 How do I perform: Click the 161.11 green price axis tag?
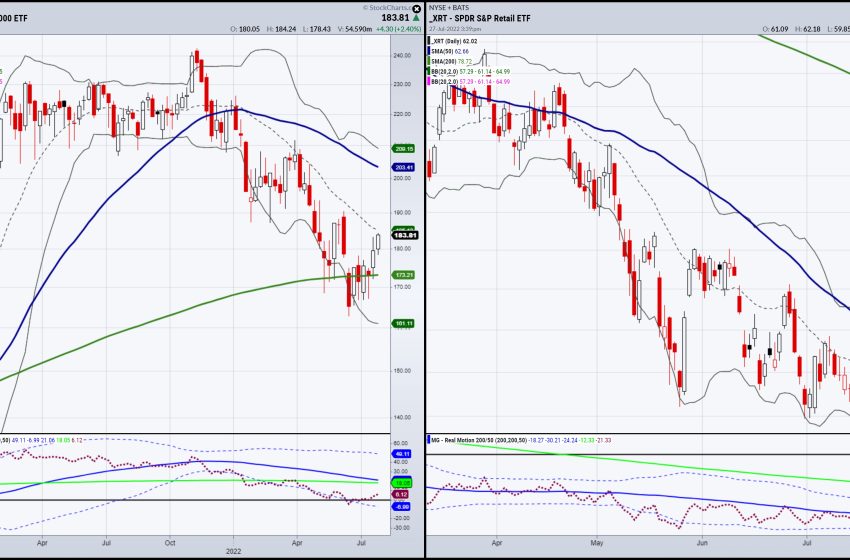pyautogui.click(x=403, y=324)
